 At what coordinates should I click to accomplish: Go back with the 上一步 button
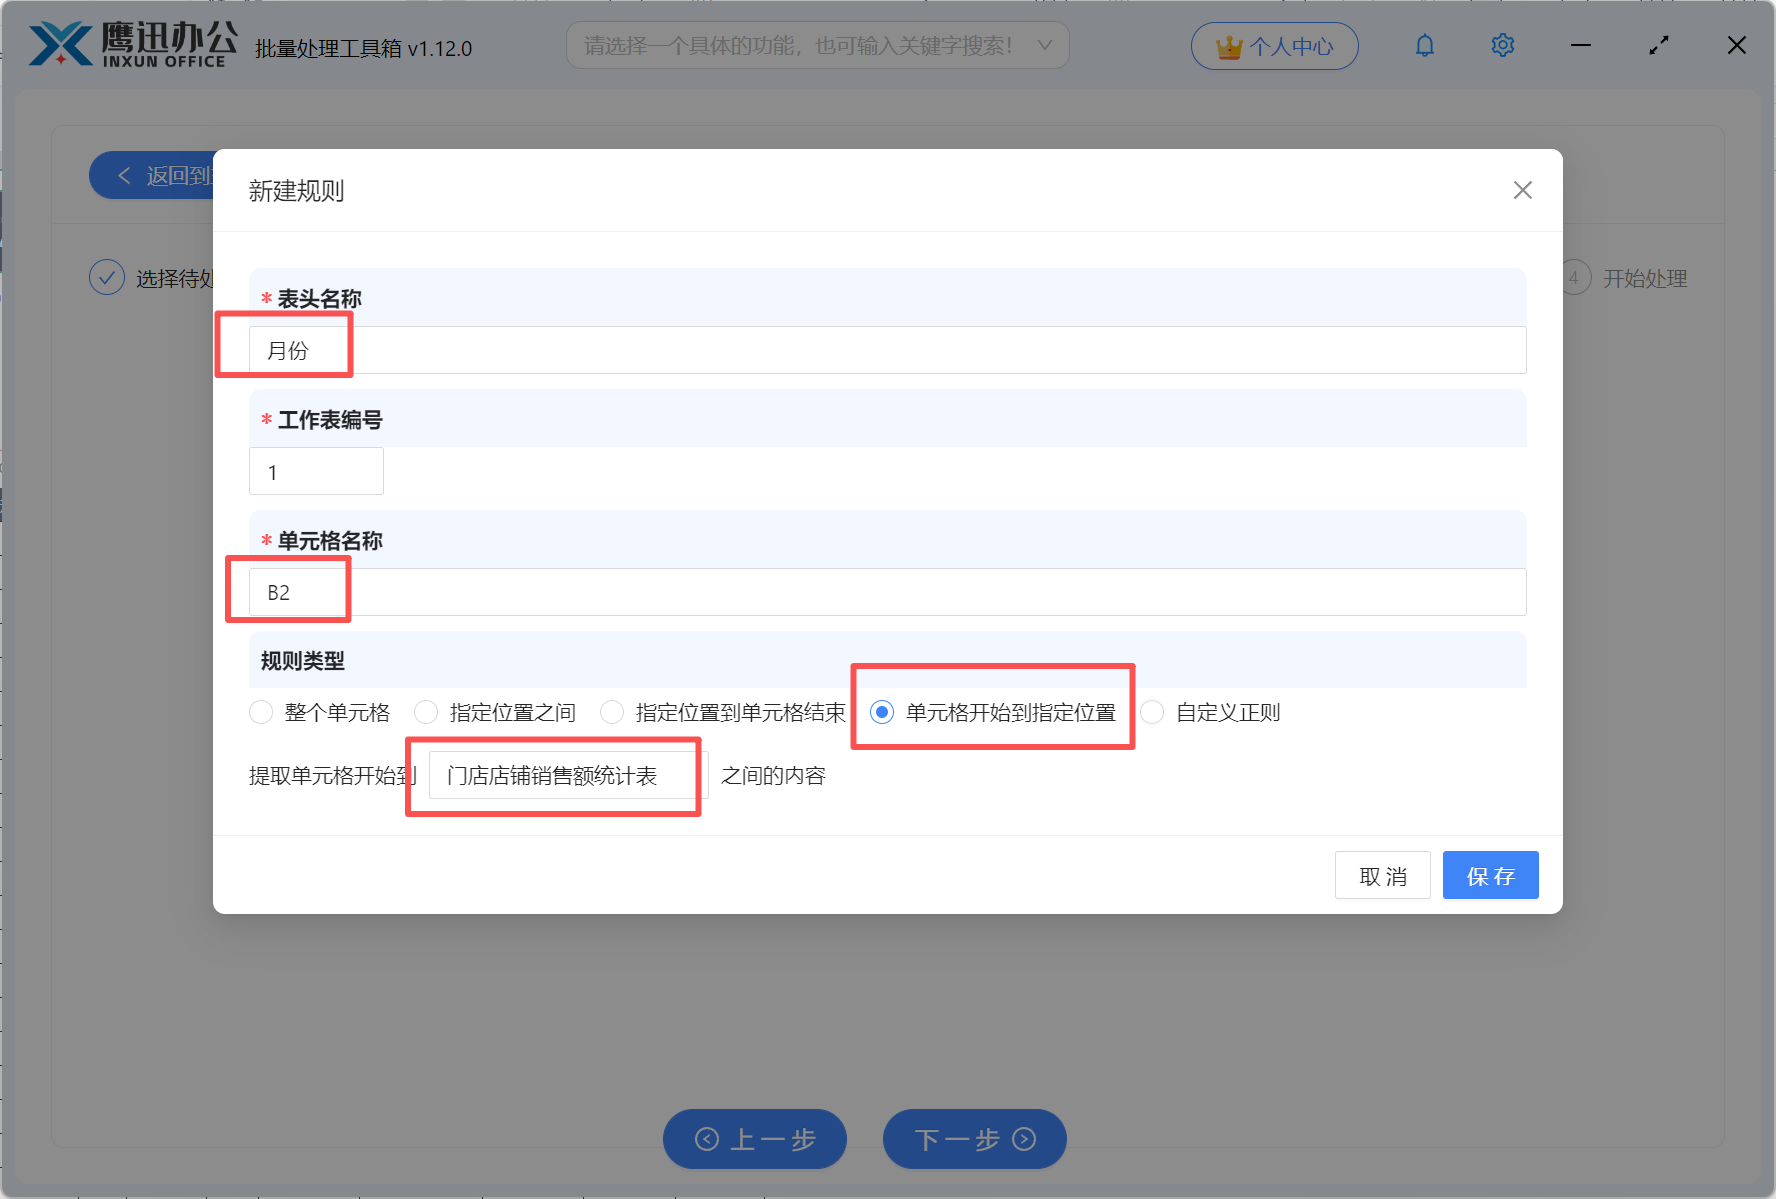(755, 1139)
